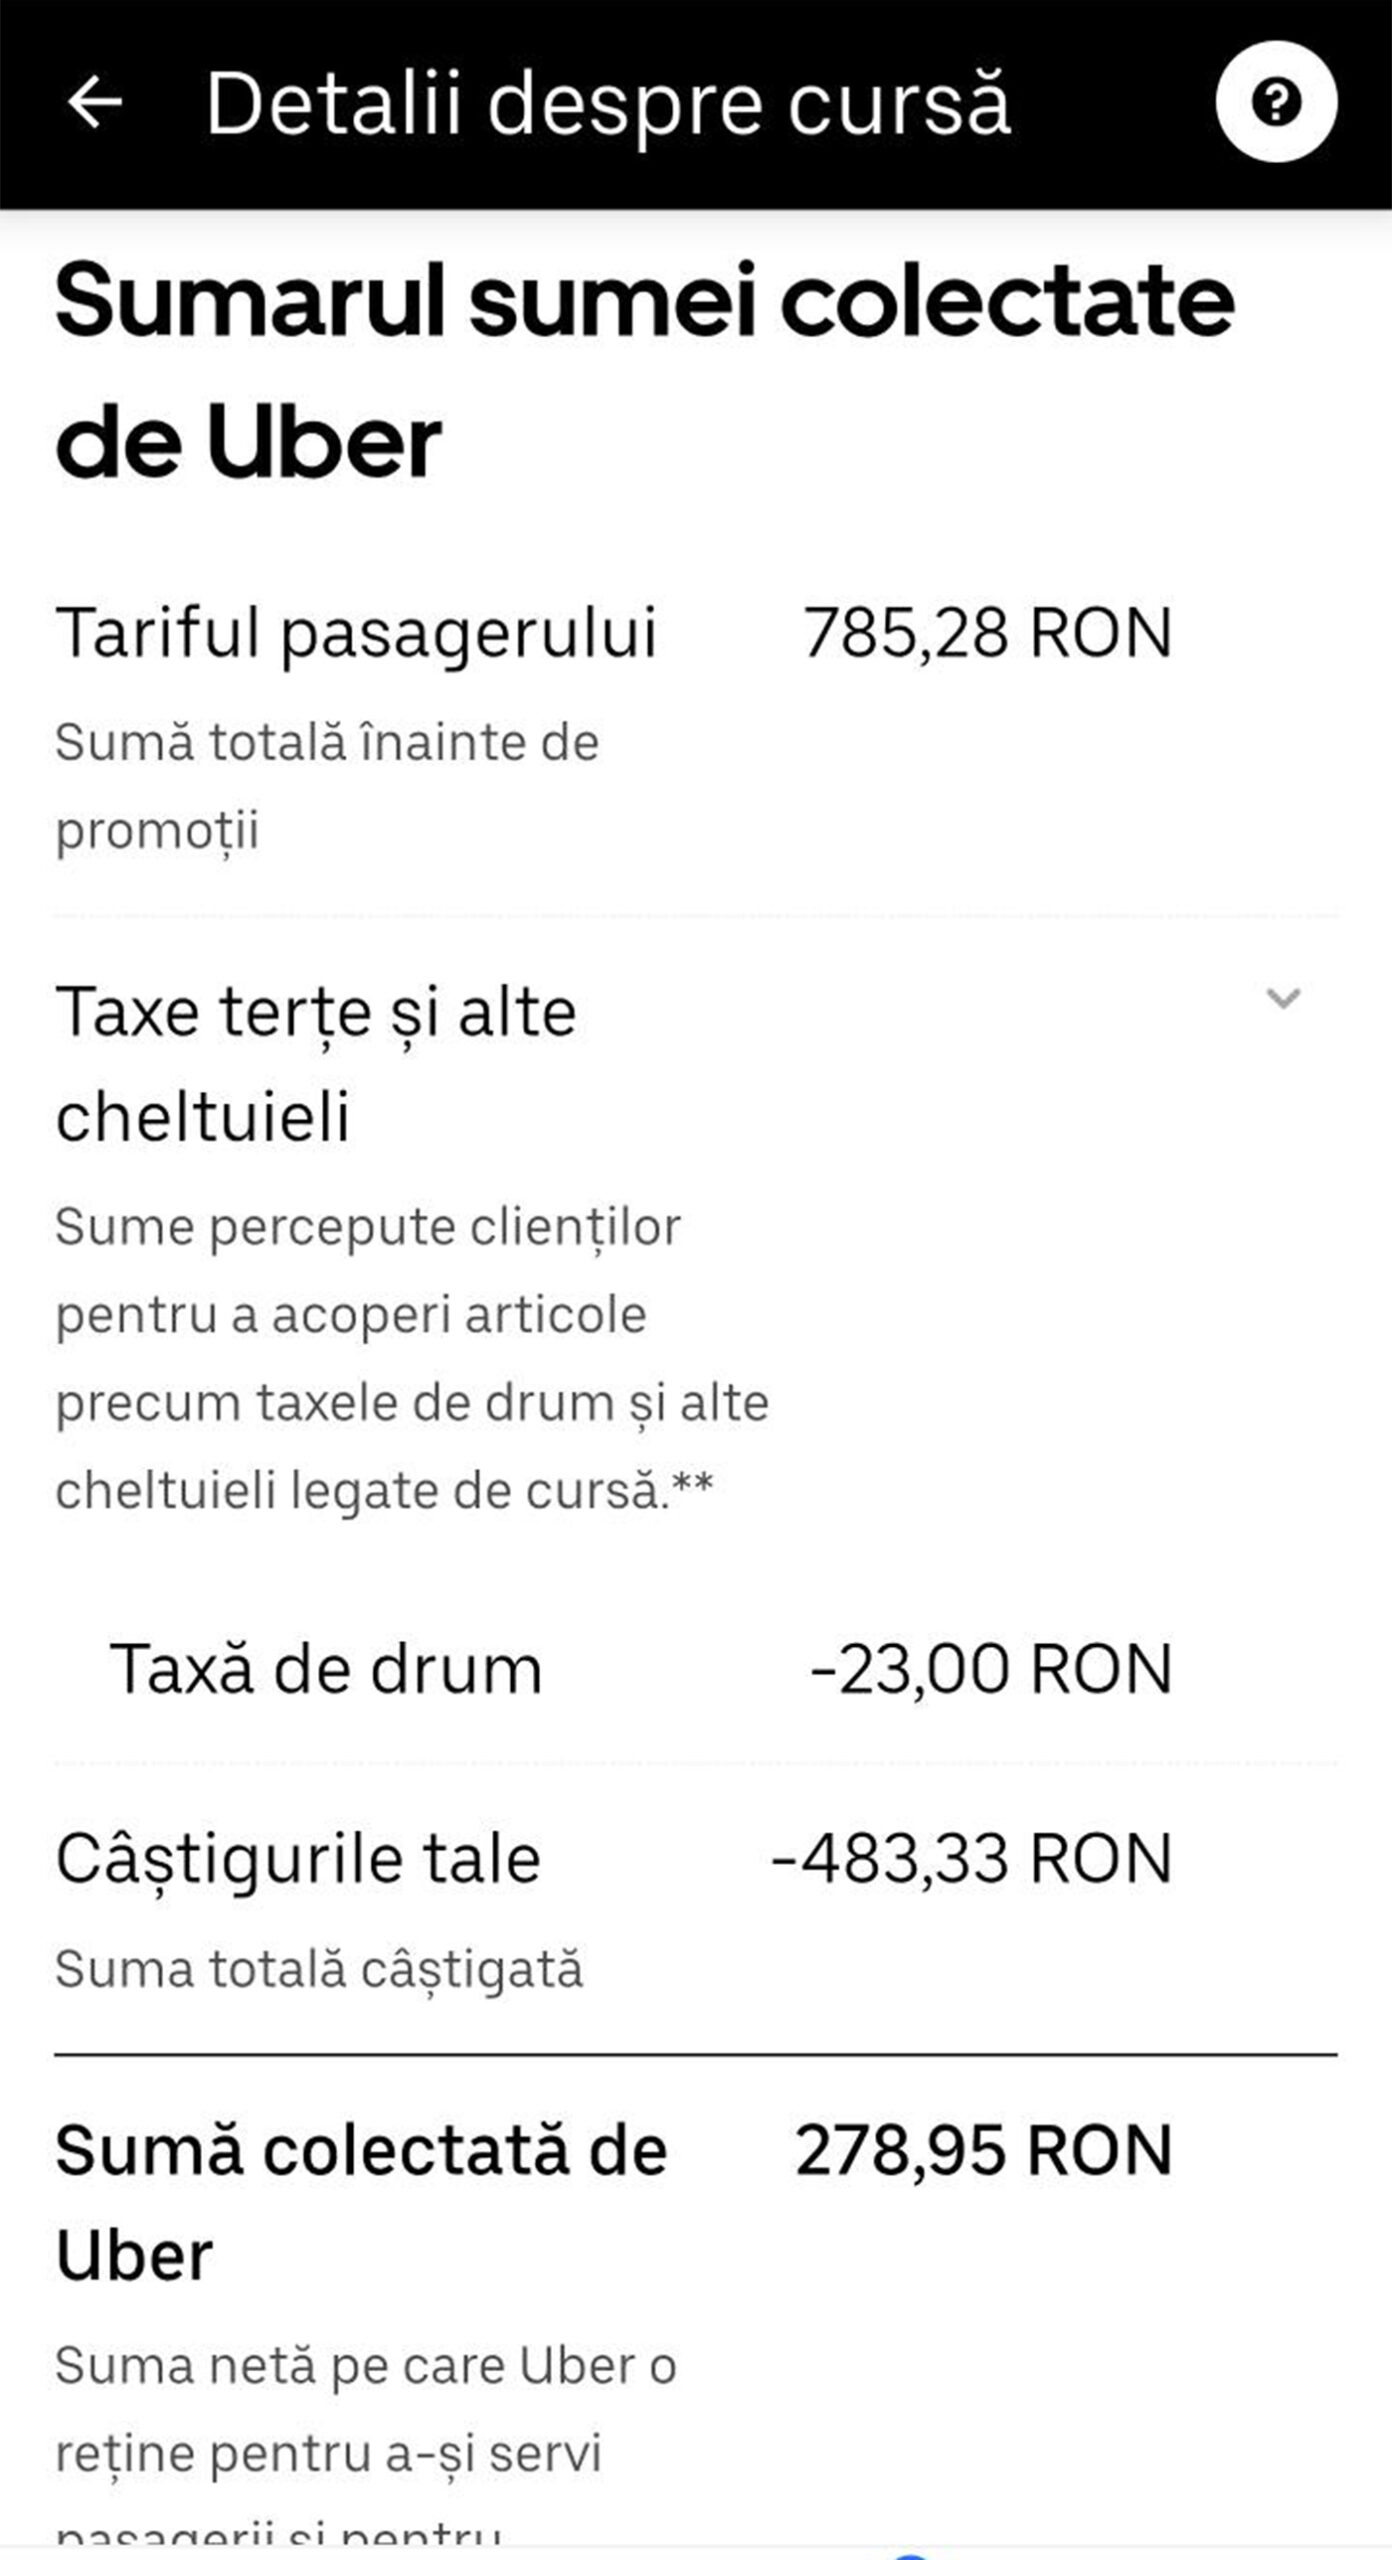Tap the back arrow icon

95,102
